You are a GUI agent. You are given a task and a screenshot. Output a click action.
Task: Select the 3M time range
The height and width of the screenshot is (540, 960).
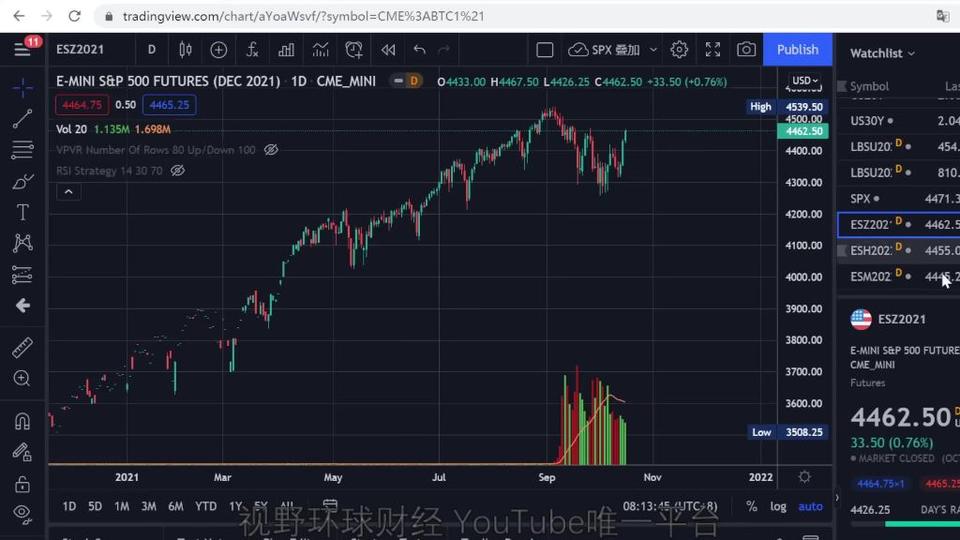[x=149, y=506]
